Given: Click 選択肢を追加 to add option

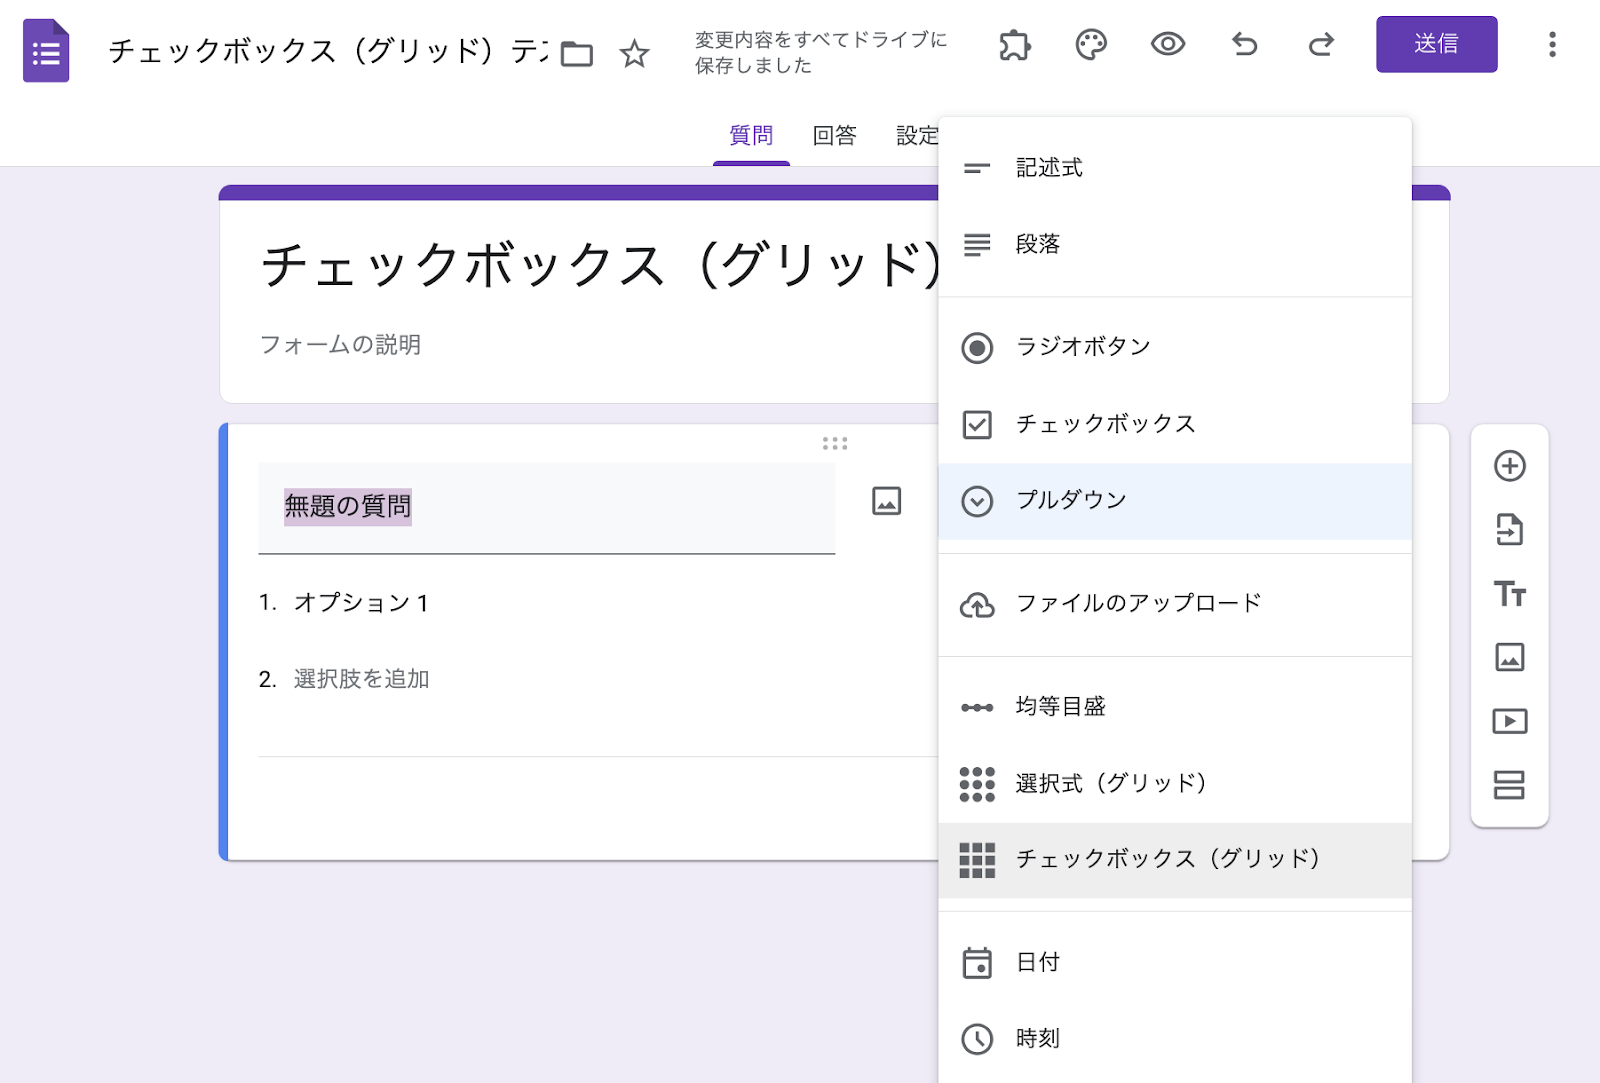Looking at the screenshot, I should point(361,679).
